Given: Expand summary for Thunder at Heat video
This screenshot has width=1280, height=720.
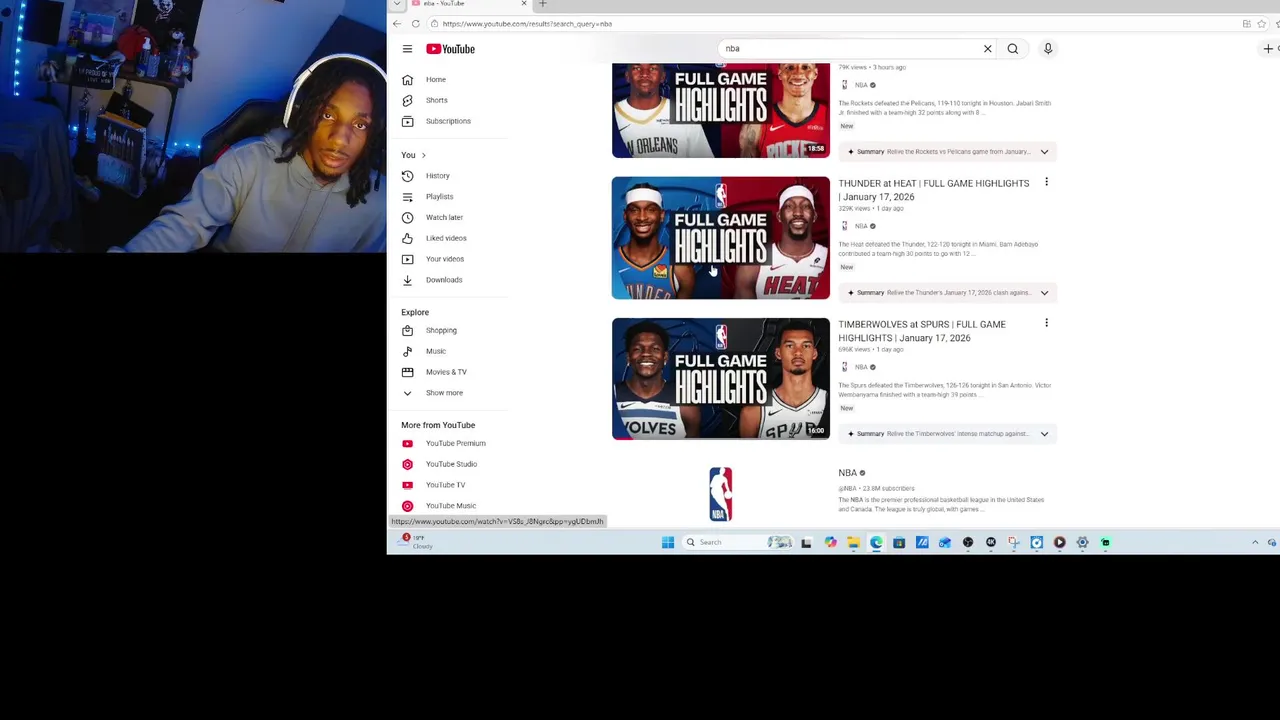Looking at the screenshot, I should coord(1044,293).
